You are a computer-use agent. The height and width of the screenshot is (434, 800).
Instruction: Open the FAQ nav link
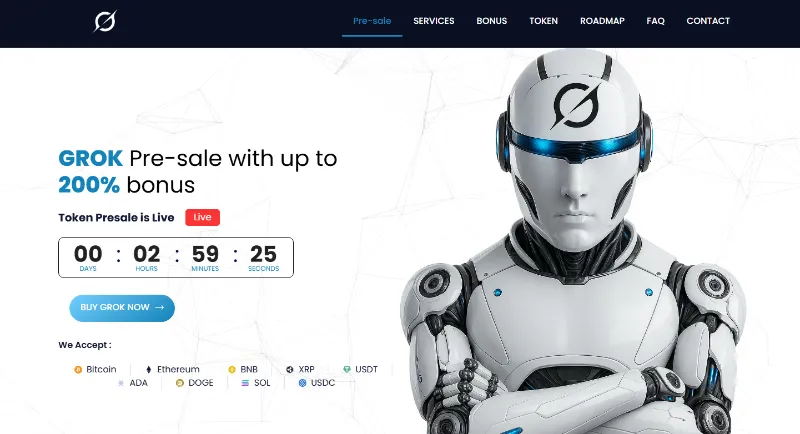[x=656, y=21]
